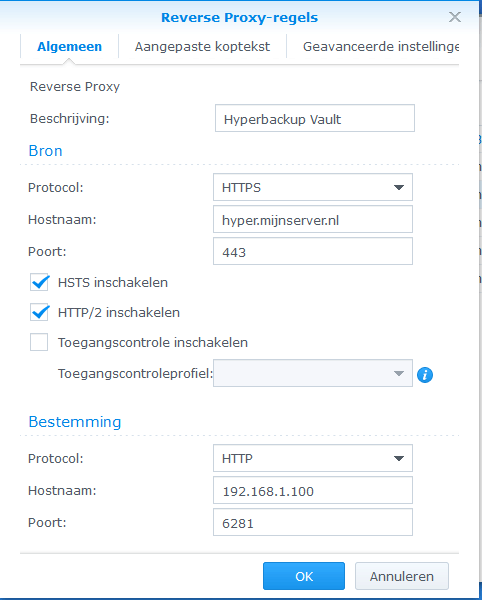482x600 pixels.
Task: Click the Reverse Proxy-regels title text
Action: coord(239,18)
